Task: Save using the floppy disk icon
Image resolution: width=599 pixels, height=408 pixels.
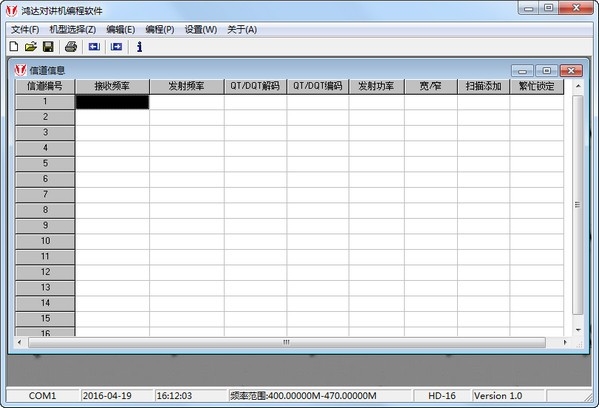Action: point(48,47)
